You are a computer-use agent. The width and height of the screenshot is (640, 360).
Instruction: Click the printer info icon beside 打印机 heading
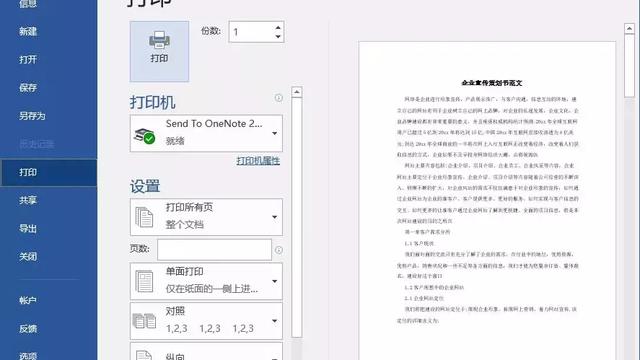[278, 98]
